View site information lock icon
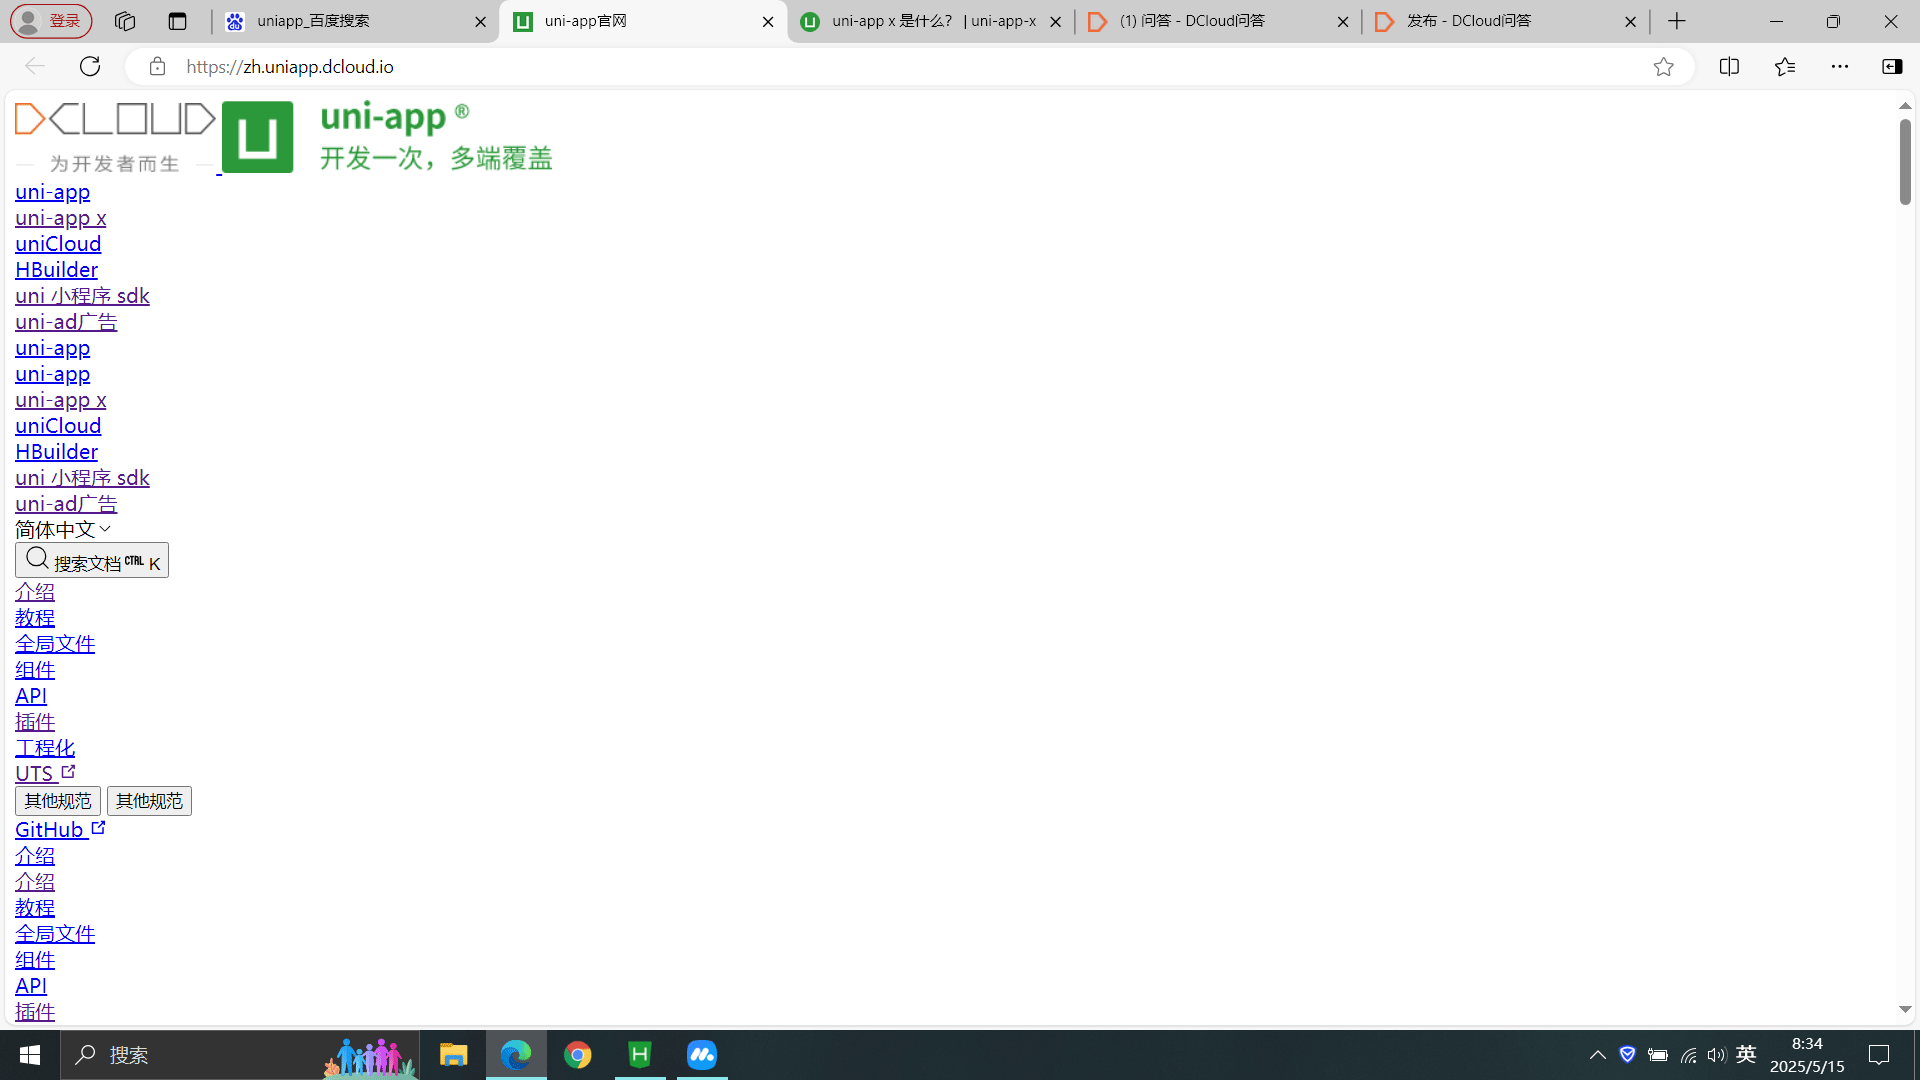1920x1080 pixels. click(x=157, y=66)
